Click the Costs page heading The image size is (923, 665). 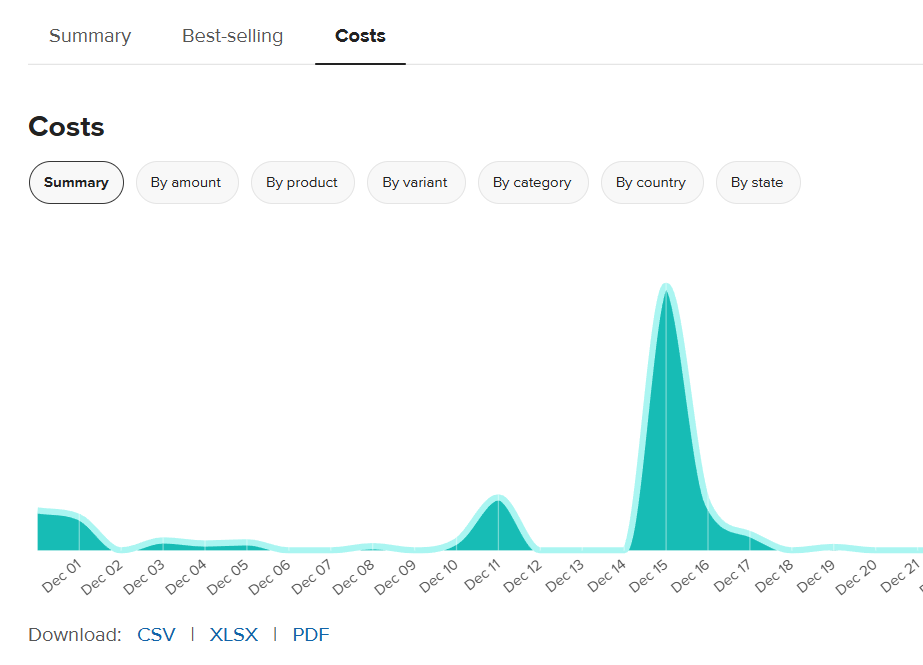tap(66, 127)
